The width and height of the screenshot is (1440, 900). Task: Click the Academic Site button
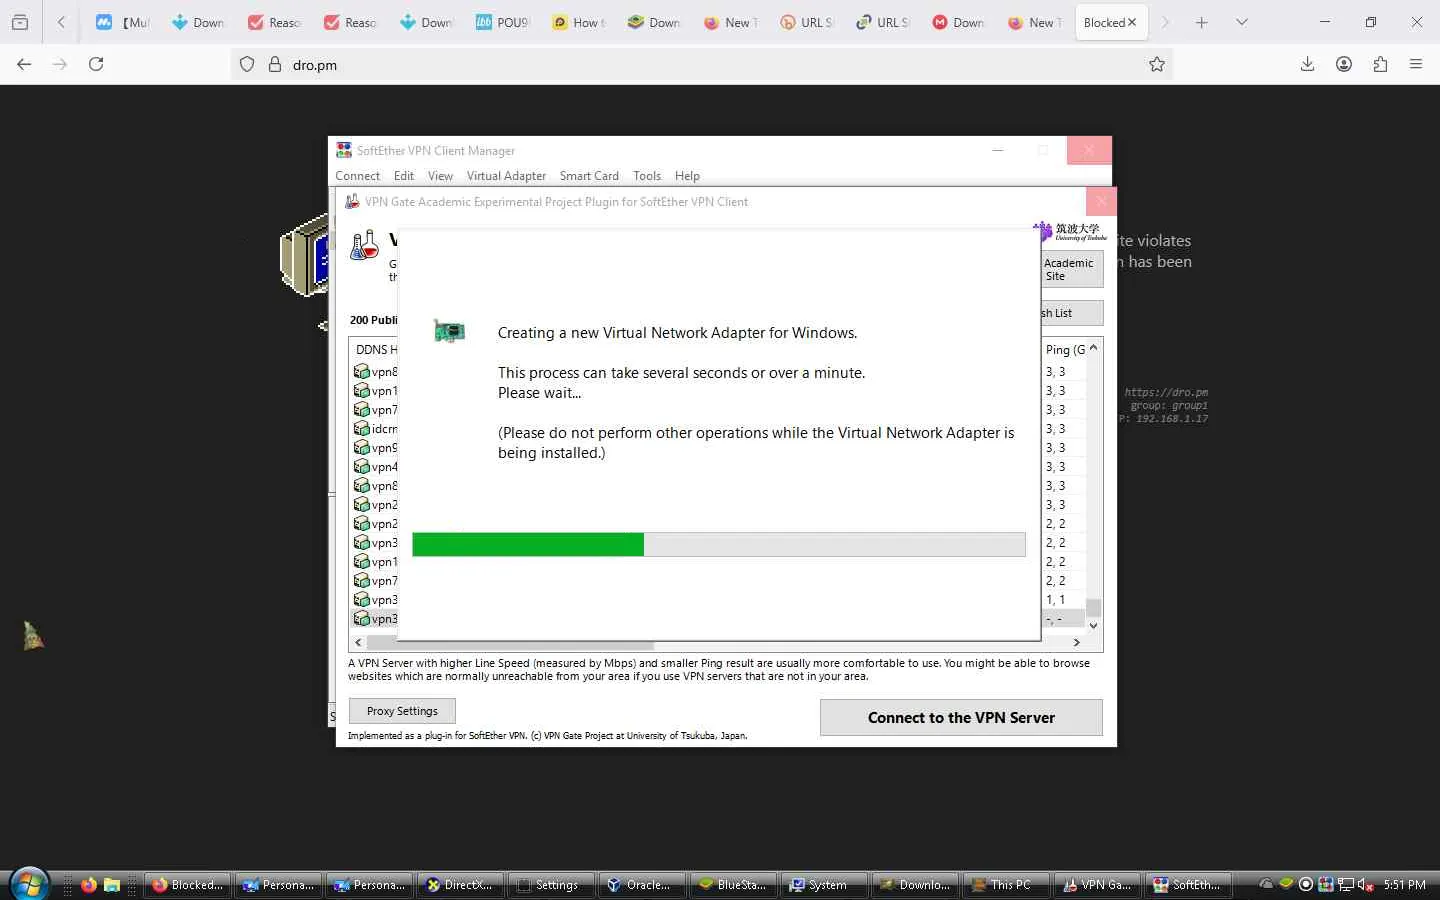coord(1072,269)
